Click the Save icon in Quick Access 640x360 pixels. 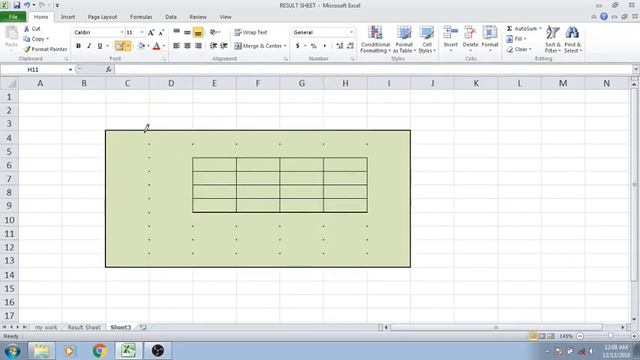(x=17, y=5)
